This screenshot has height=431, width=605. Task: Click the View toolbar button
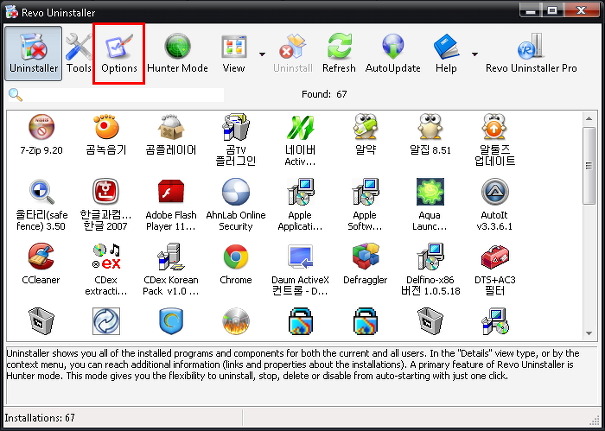(234, 53)
